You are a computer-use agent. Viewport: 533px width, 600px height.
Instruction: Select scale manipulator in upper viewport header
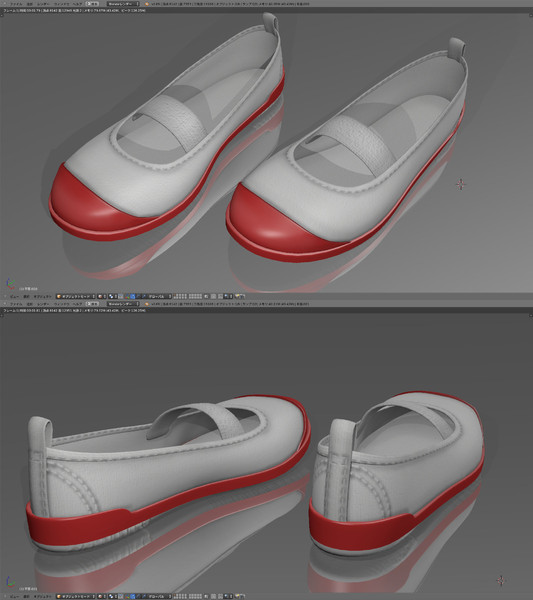[144, 296]
